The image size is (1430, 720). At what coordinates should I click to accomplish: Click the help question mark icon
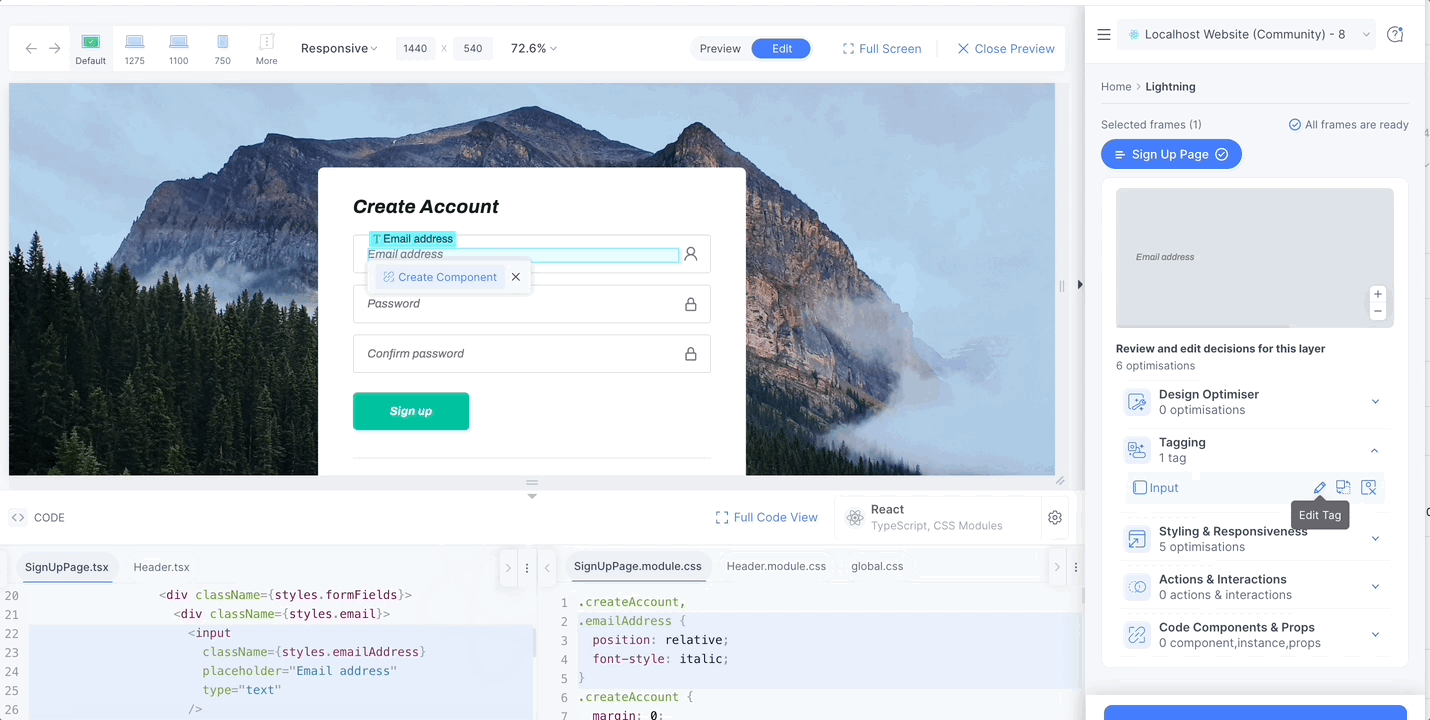coord(1395,34)
